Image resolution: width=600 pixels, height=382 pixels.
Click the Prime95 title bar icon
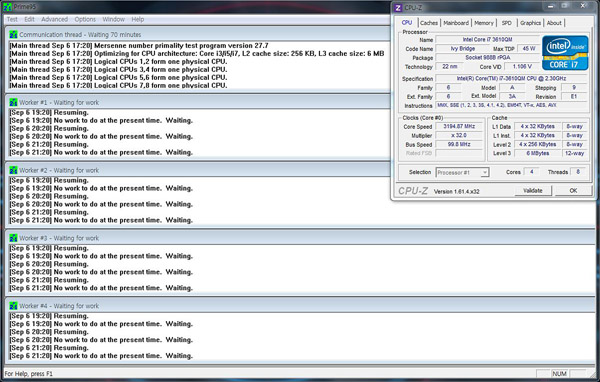click(x=7, y=7)
